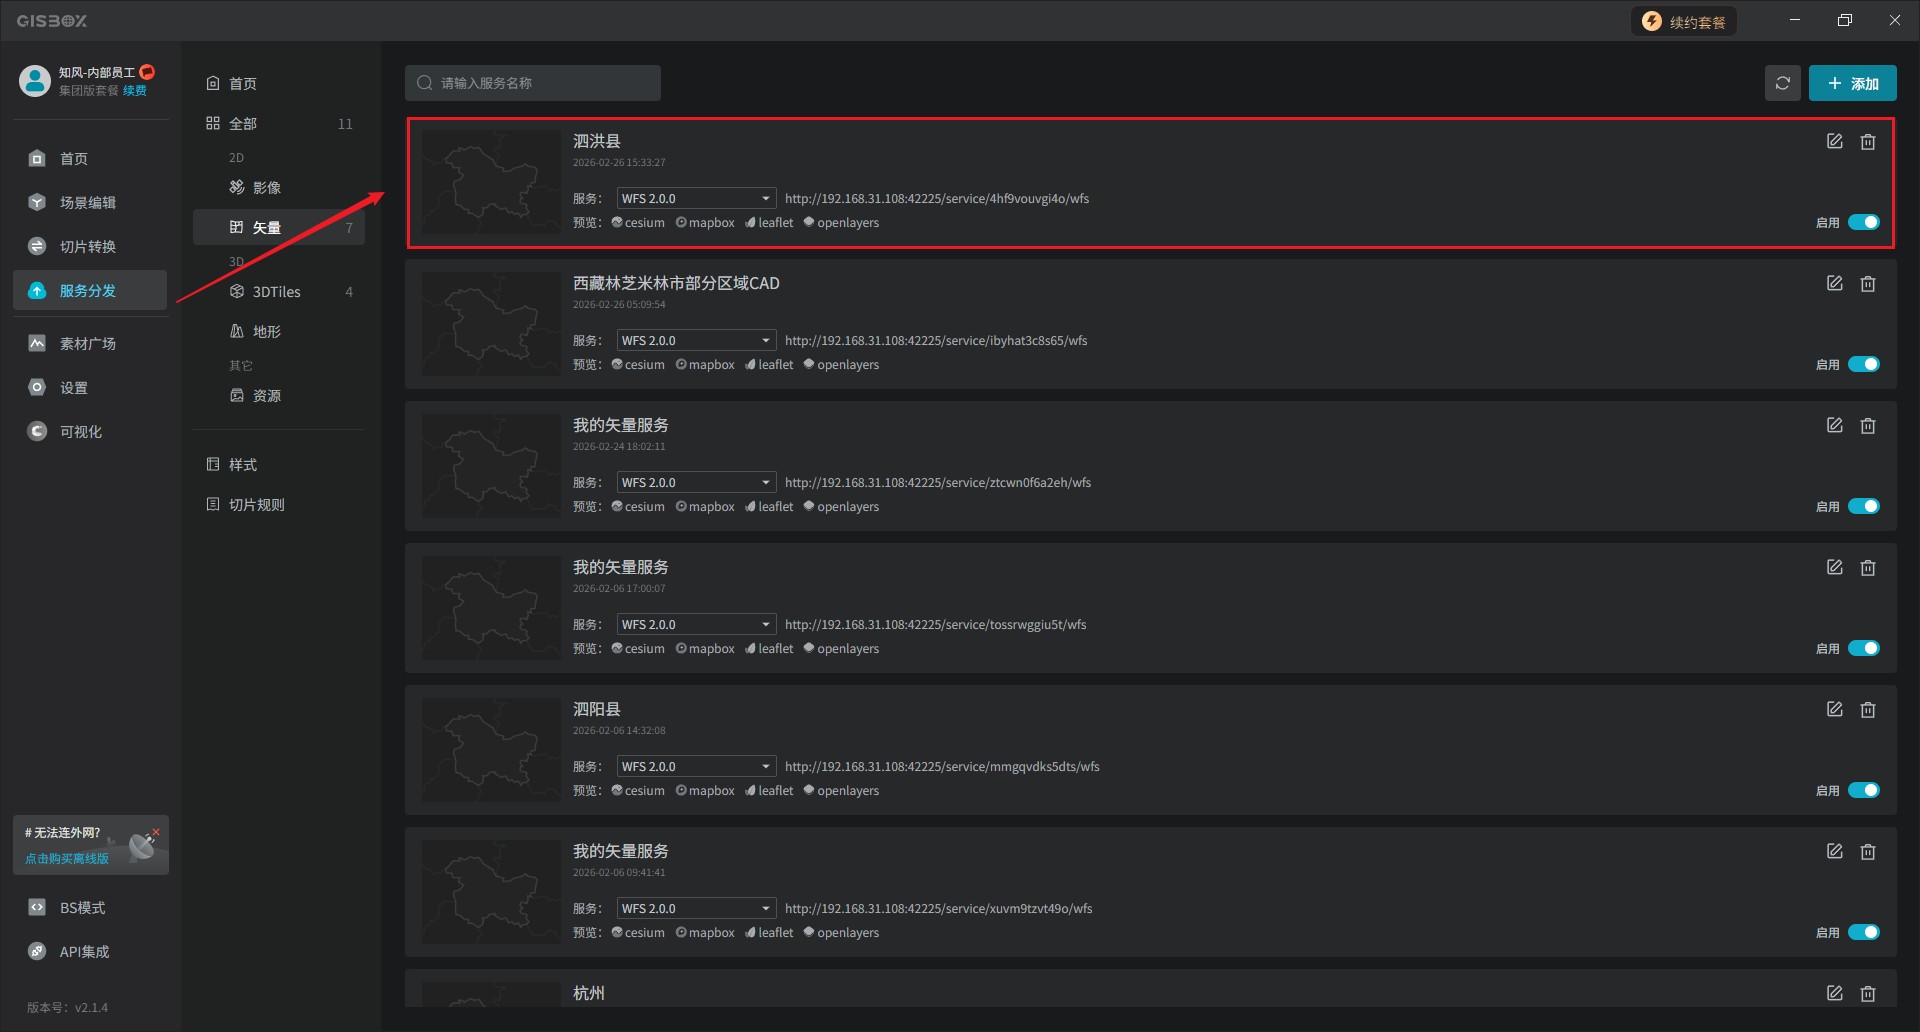Delete the 西藏林芝米林市部分区域CAD service
Screen dimensions: 1920x1032
(x=1867, y=284)
